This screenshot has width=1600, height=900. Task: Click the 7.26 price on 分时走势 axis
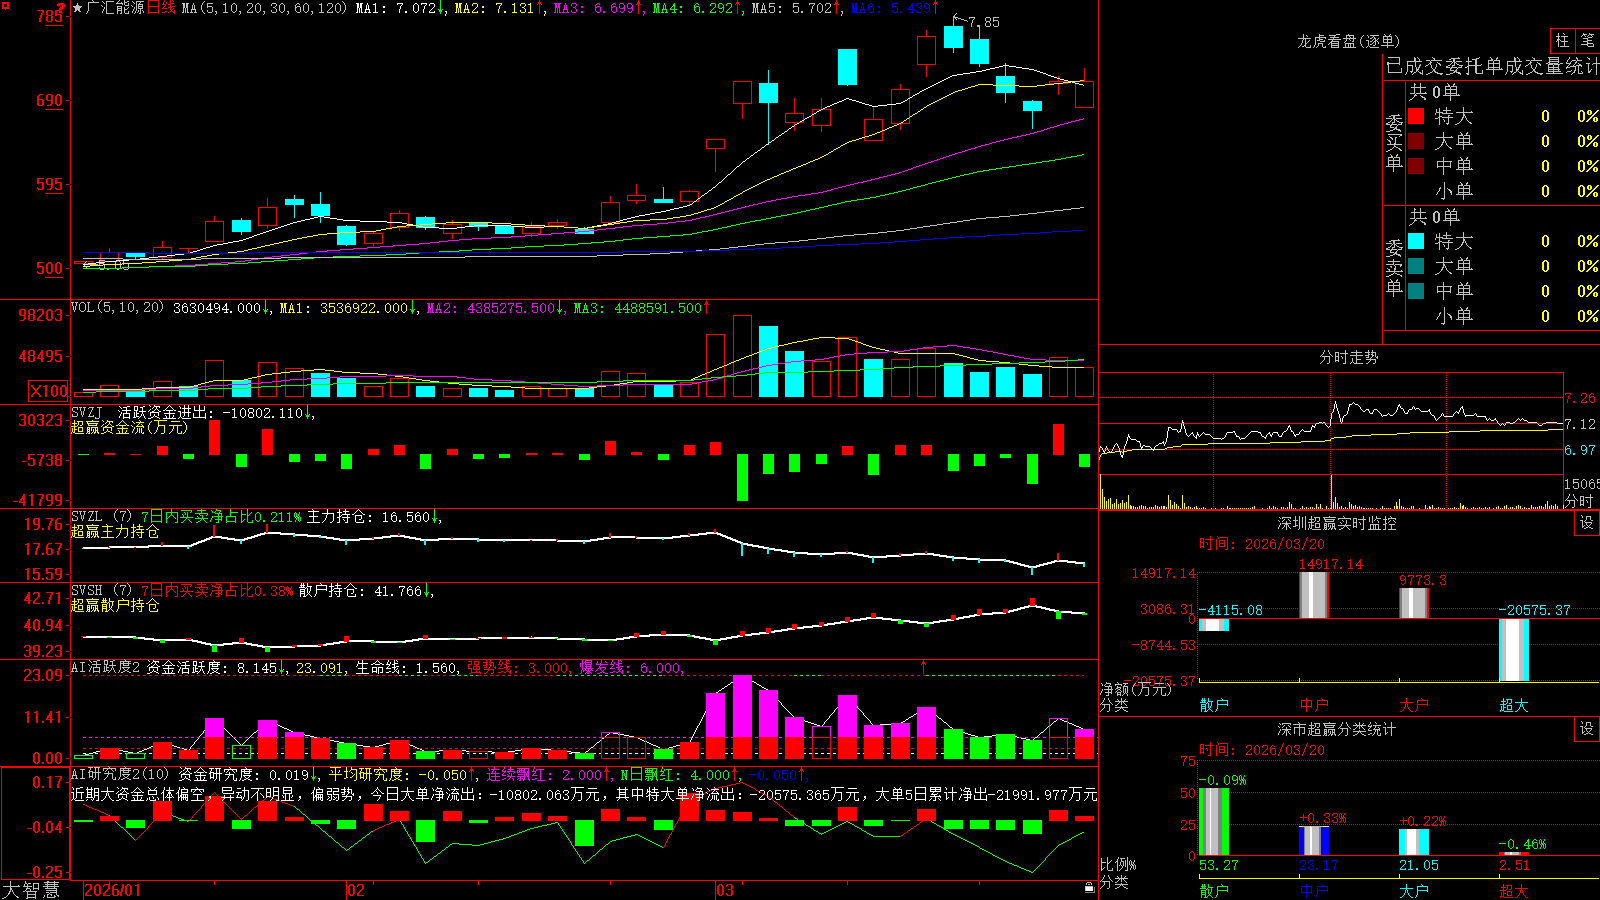click(1580, 398)
